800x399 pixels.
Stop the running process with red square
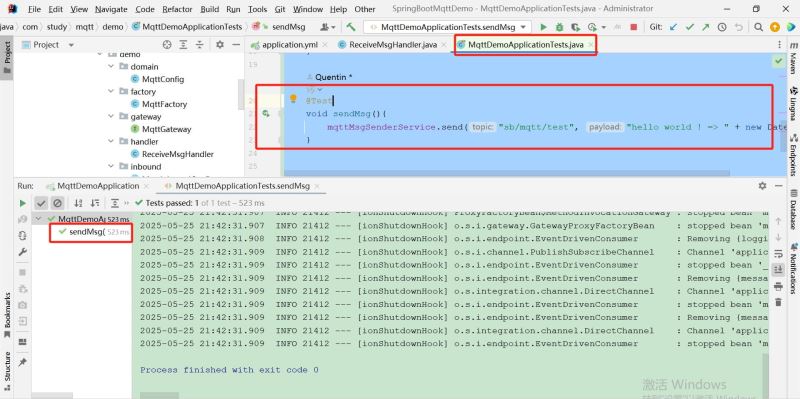634,27
